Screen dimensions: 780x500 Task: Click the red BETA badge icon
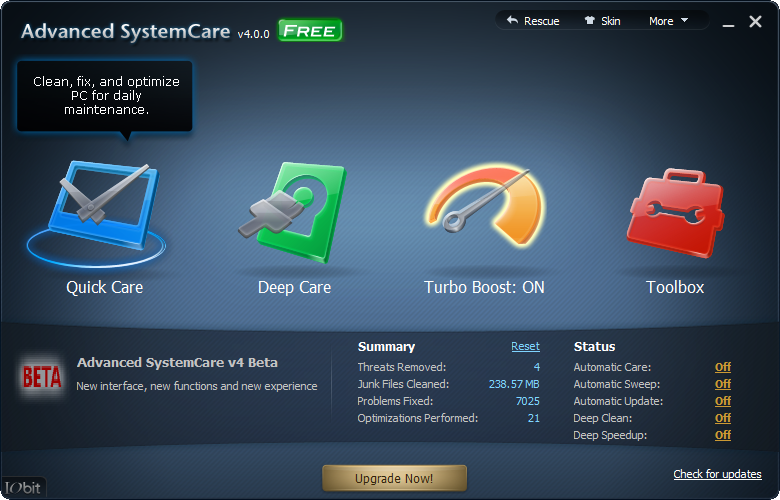(x=41, y=375)
